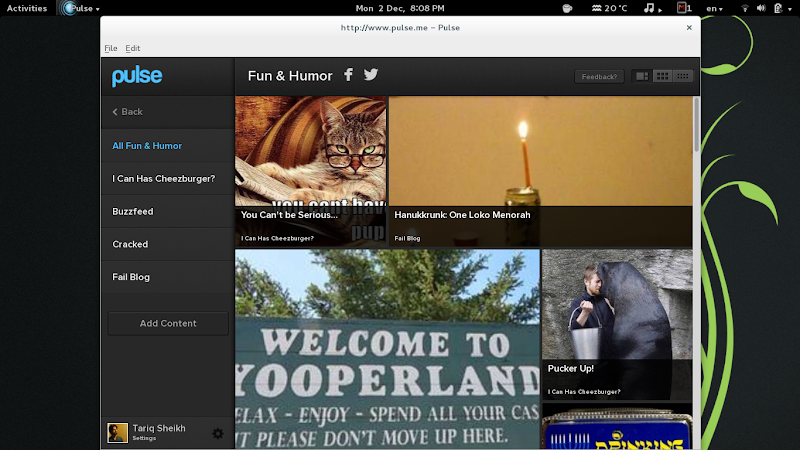Screen dimensions: 800x450
Task: Open the clock and calendar menu
Action: coord(400,8)
